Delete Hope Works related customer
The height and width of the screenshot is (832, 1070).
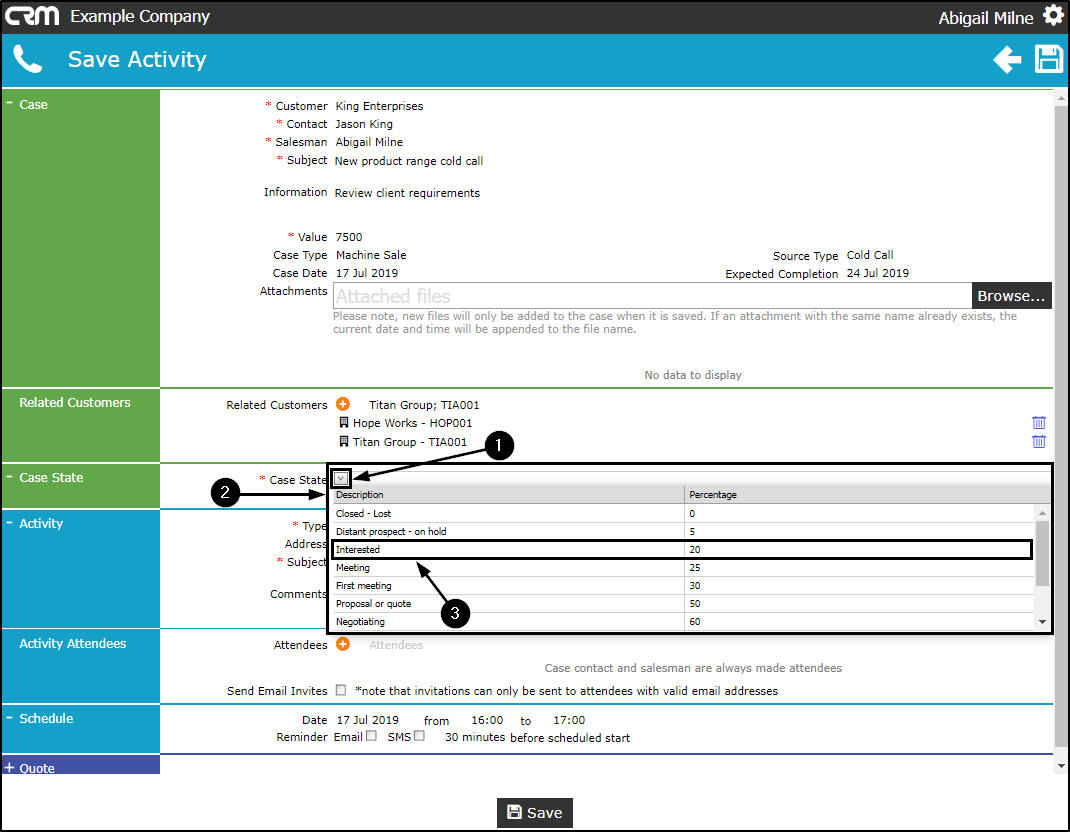[x=1039, y=422]
